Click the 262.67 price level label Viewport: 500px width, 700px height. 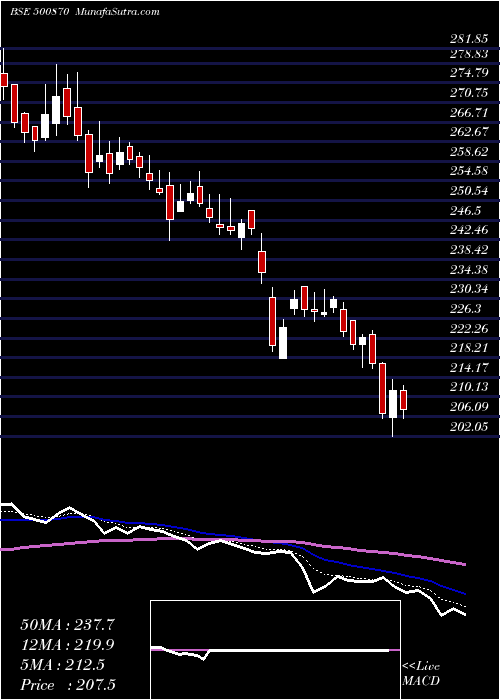pyautogui.click(x=468, y=132)
